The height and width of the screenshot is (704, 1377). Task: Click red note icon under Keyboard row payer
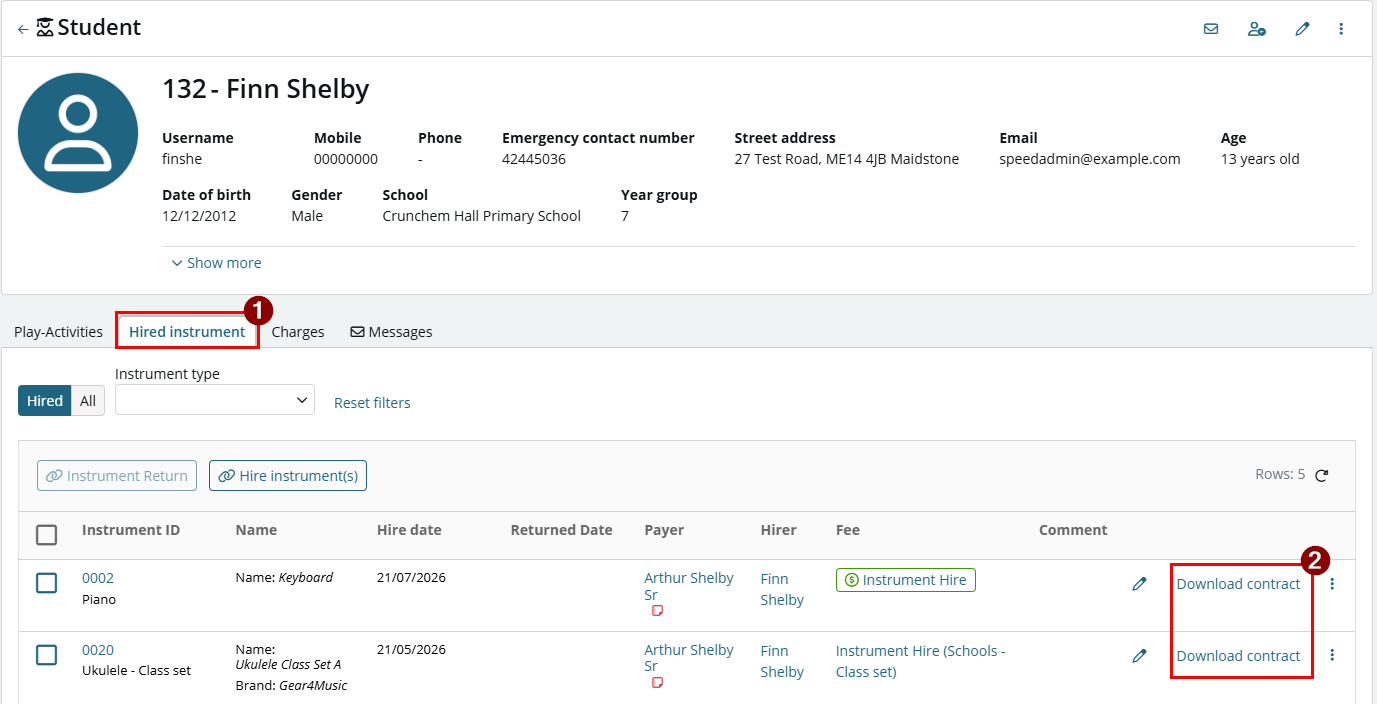click(658, 611)
